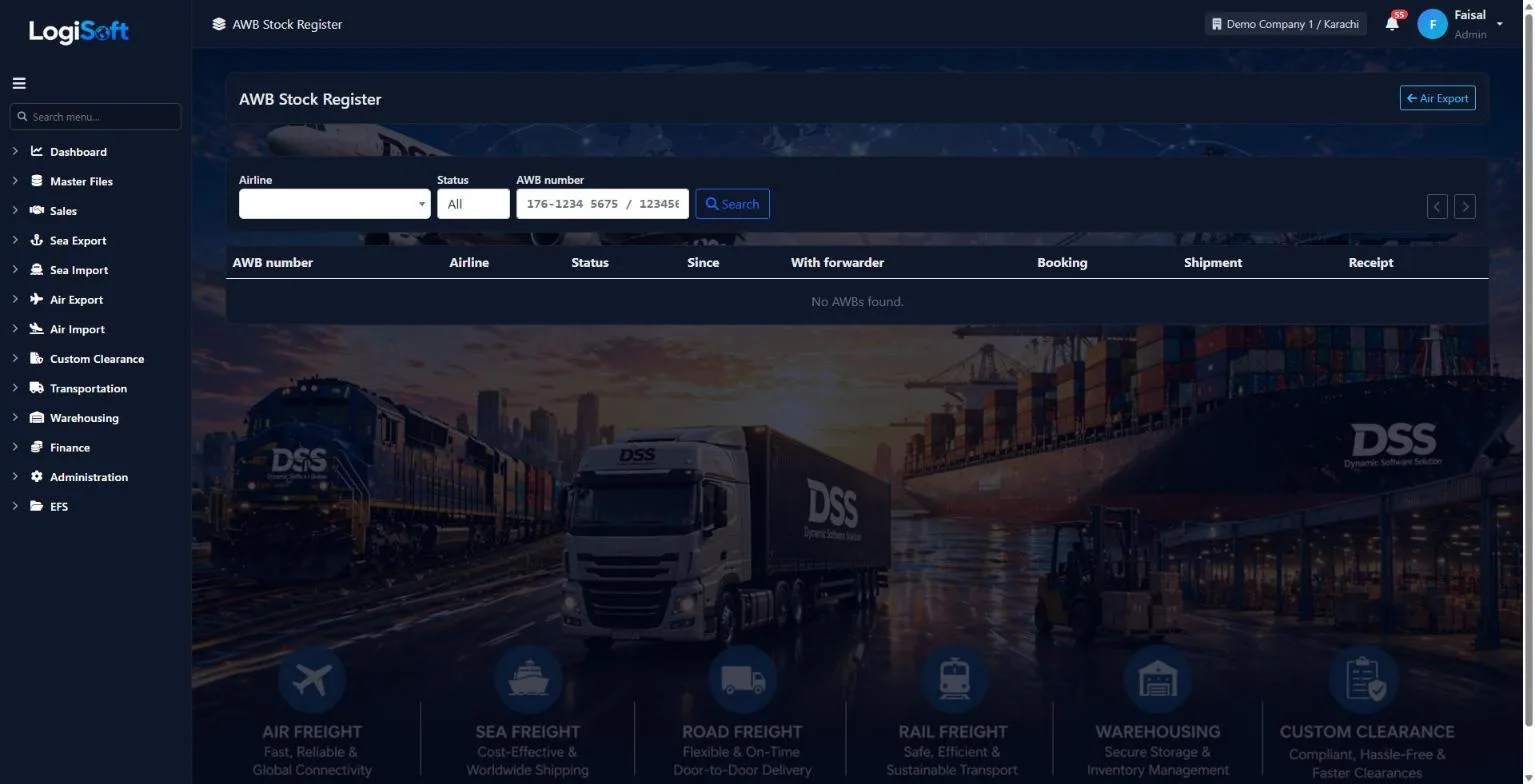The image size is (1535, 784).
Task: Click the Finance menu icon
Action: (x=37, y=447)
